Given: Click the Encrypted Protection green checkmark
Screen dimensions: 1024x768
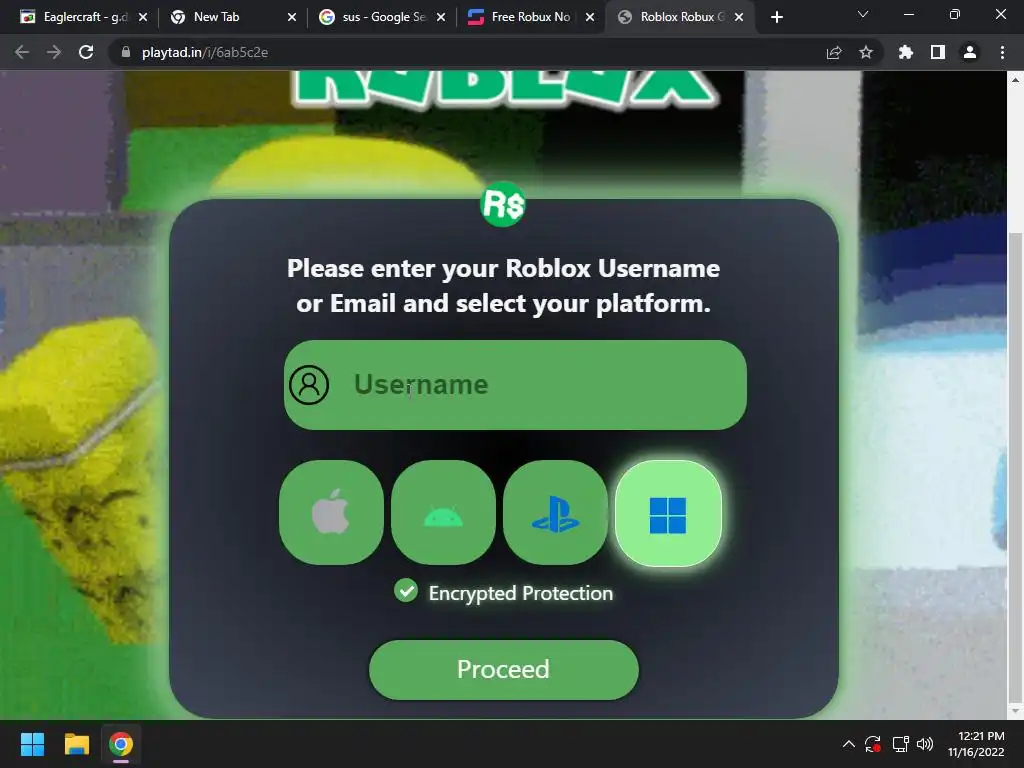Looking at the screenshot, I should [406, 591].
